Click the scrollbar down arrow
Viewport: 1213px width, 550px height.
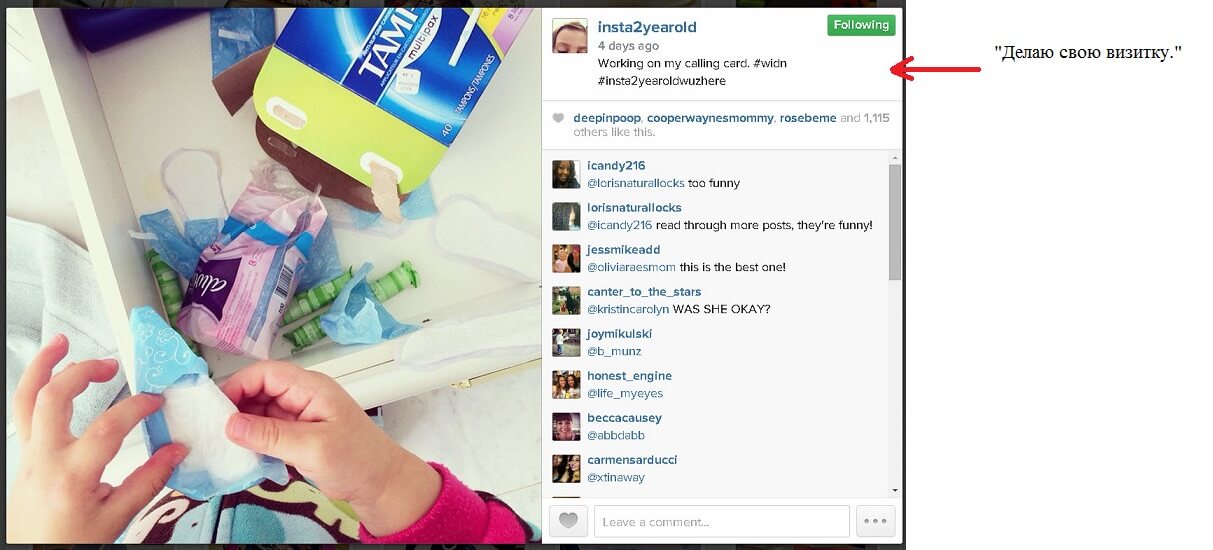click(895, 491)
